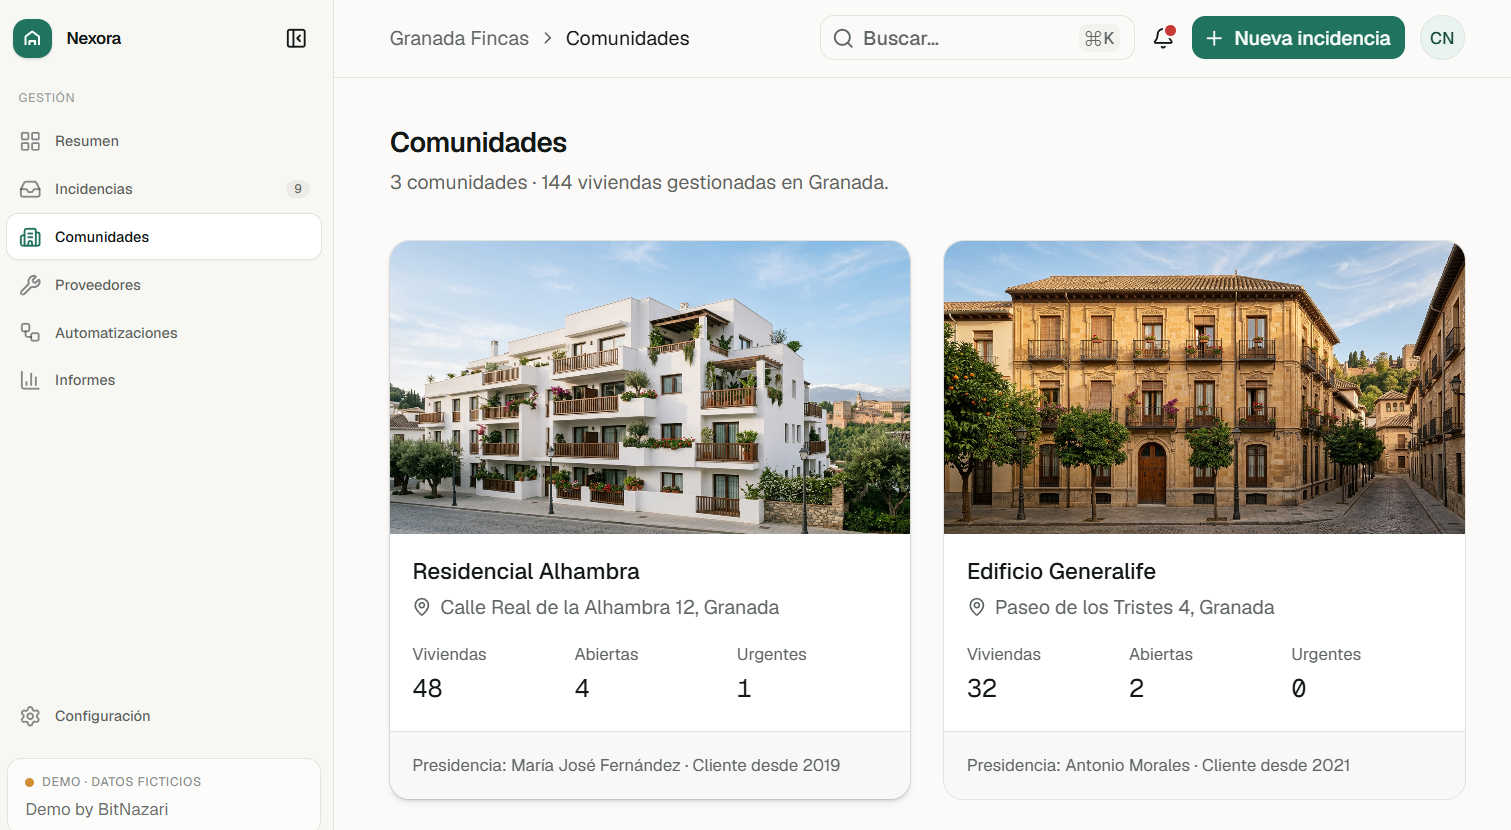Click the Incidencias inbox icon
This screenshot has width=1511, height=830.
click(x=30, y=189)
